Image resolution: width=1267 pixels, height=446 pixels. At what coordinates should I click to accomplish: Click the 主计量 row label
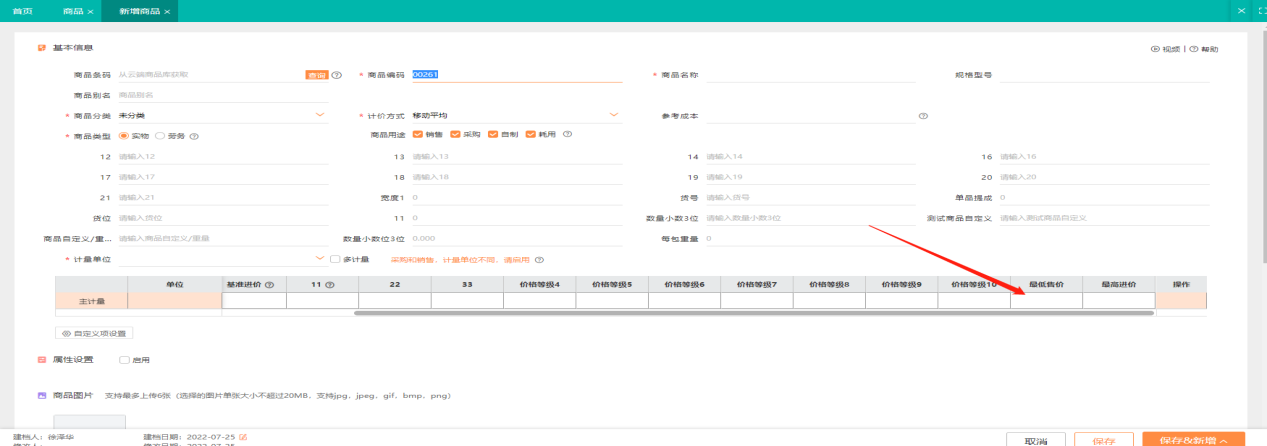[x=92, y=300]
